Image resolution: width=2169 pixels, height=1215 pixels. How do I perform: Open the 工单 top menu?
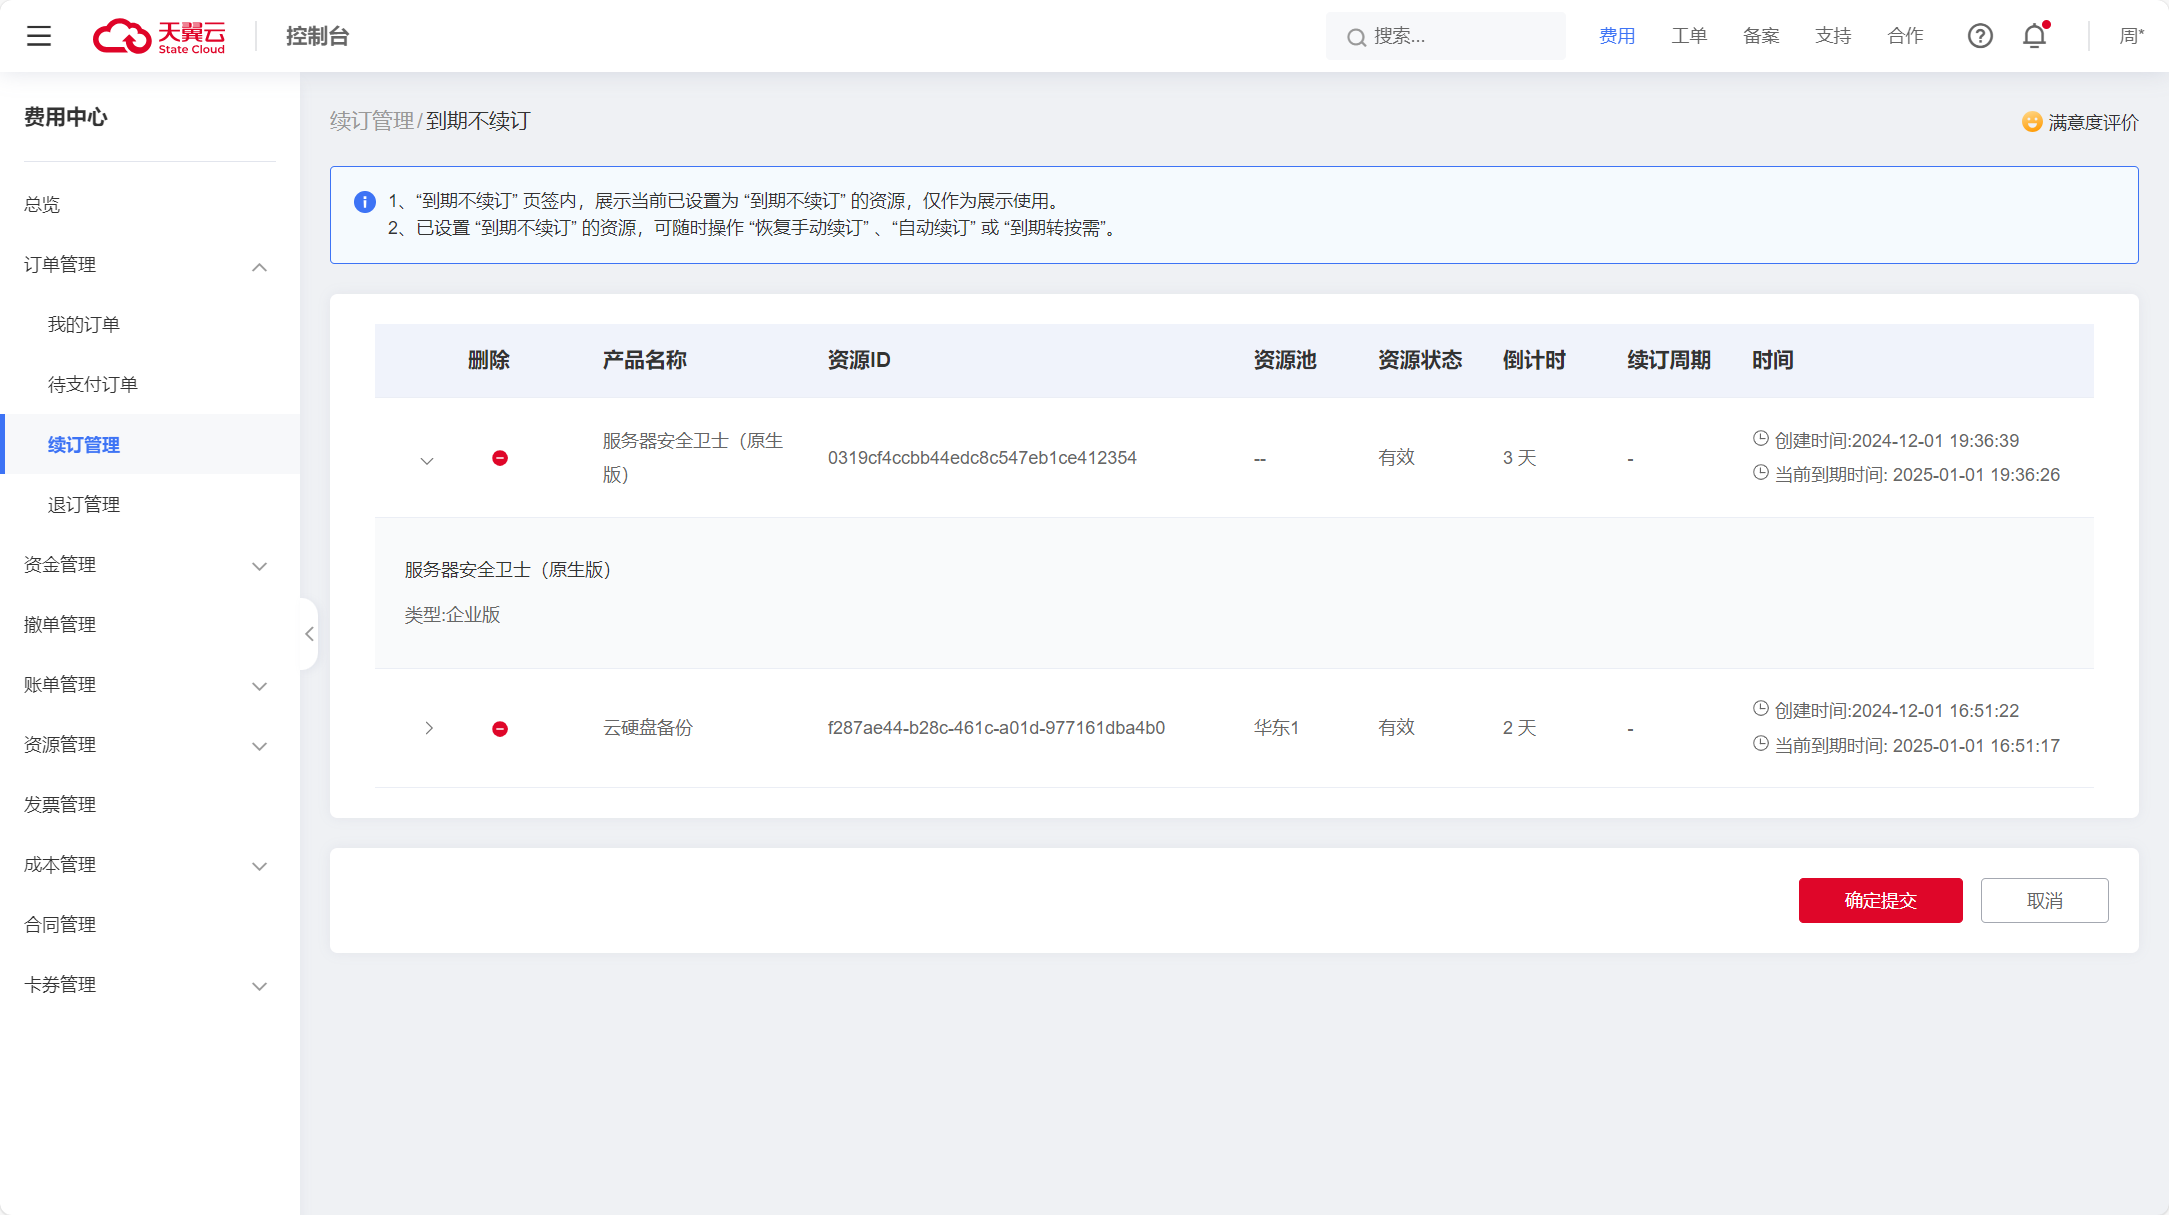click(1689, 36)
